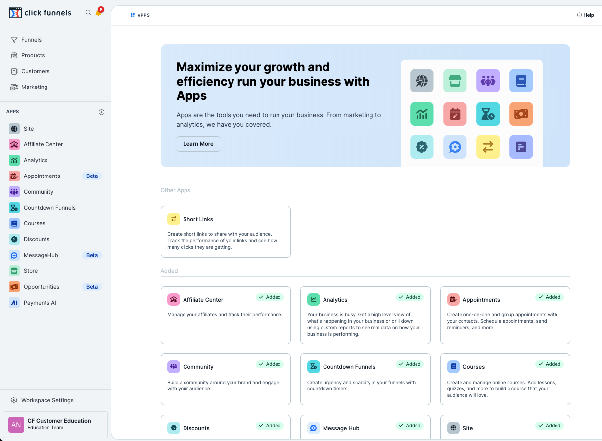The image size is (602, 441).
Task: Click the Site card icon
Action: point(453,428)
